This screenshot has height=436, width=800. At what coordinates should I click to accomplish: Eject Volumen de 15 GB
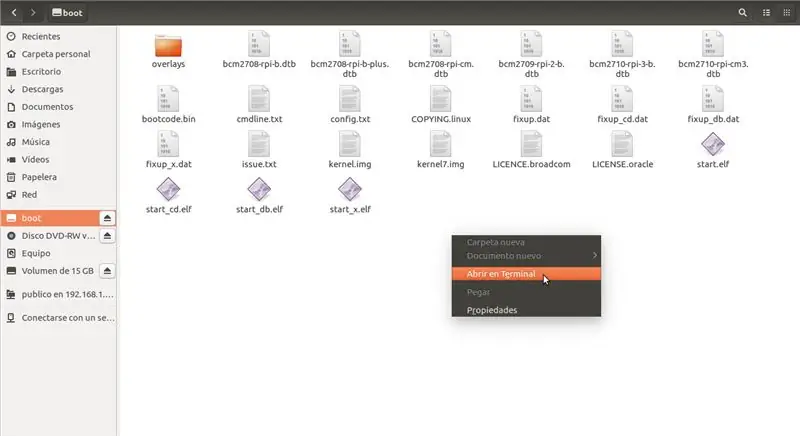point(107,271)
